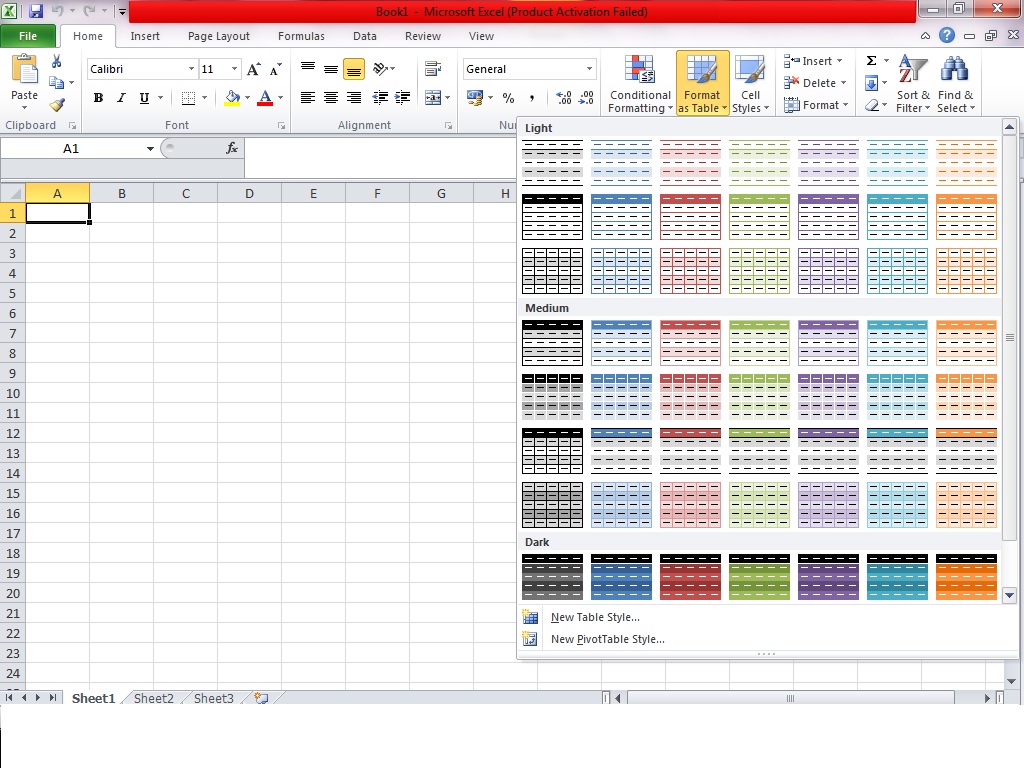Click the Decrease Indent icon

point(379,98)
